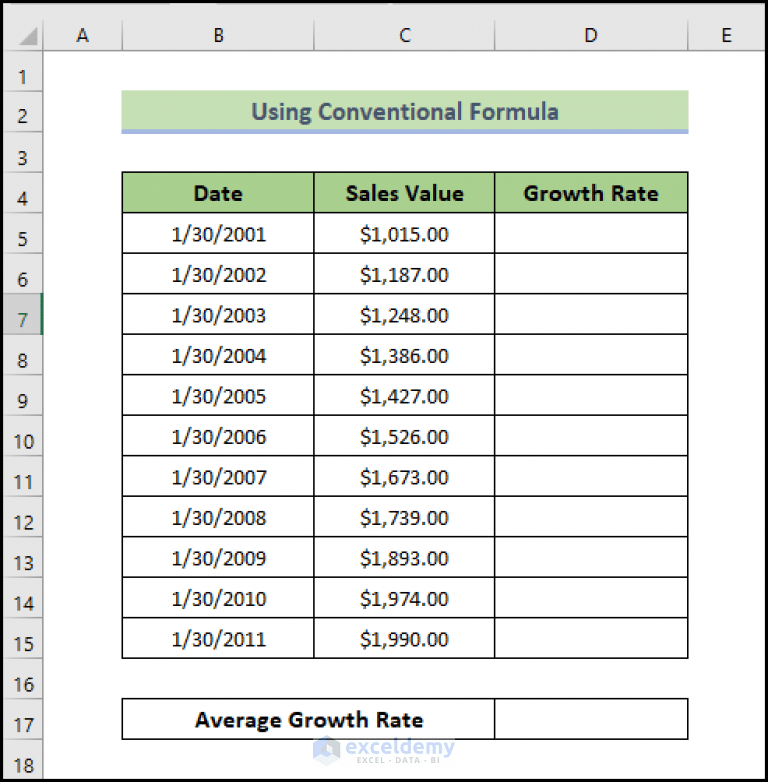The height and width of the screenshot is (782, 768).
Task: Select the cell containing 1/30/2004
Action: tap(218, 355)
